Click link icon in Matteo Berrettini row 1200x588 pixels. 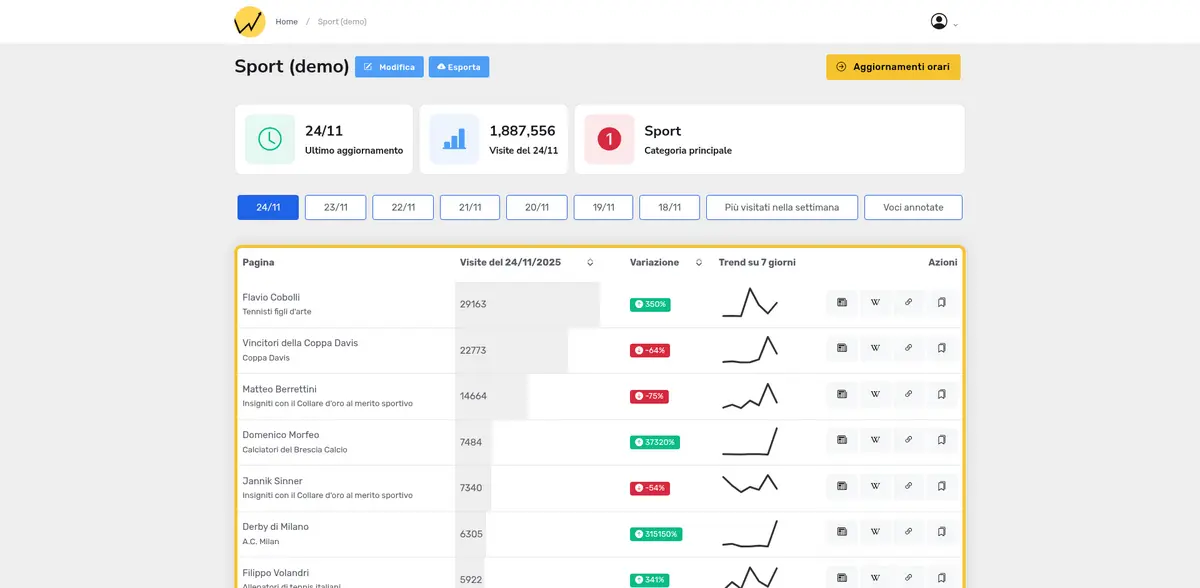pos(908,395)
